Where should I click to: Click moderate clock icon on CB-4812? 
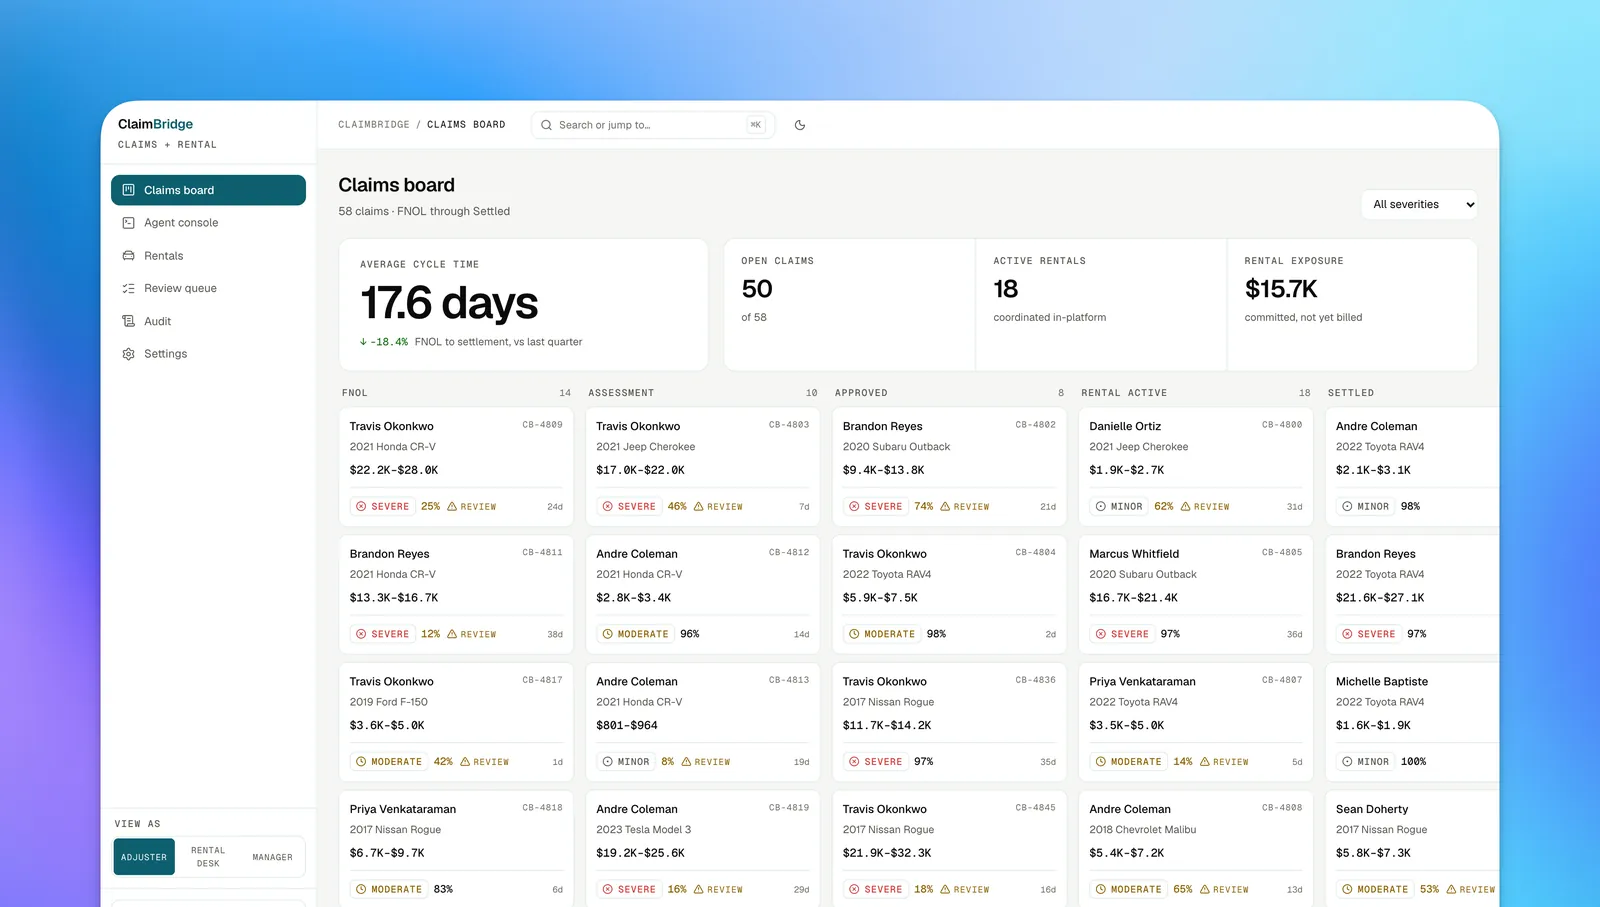[x=608, y=634]
